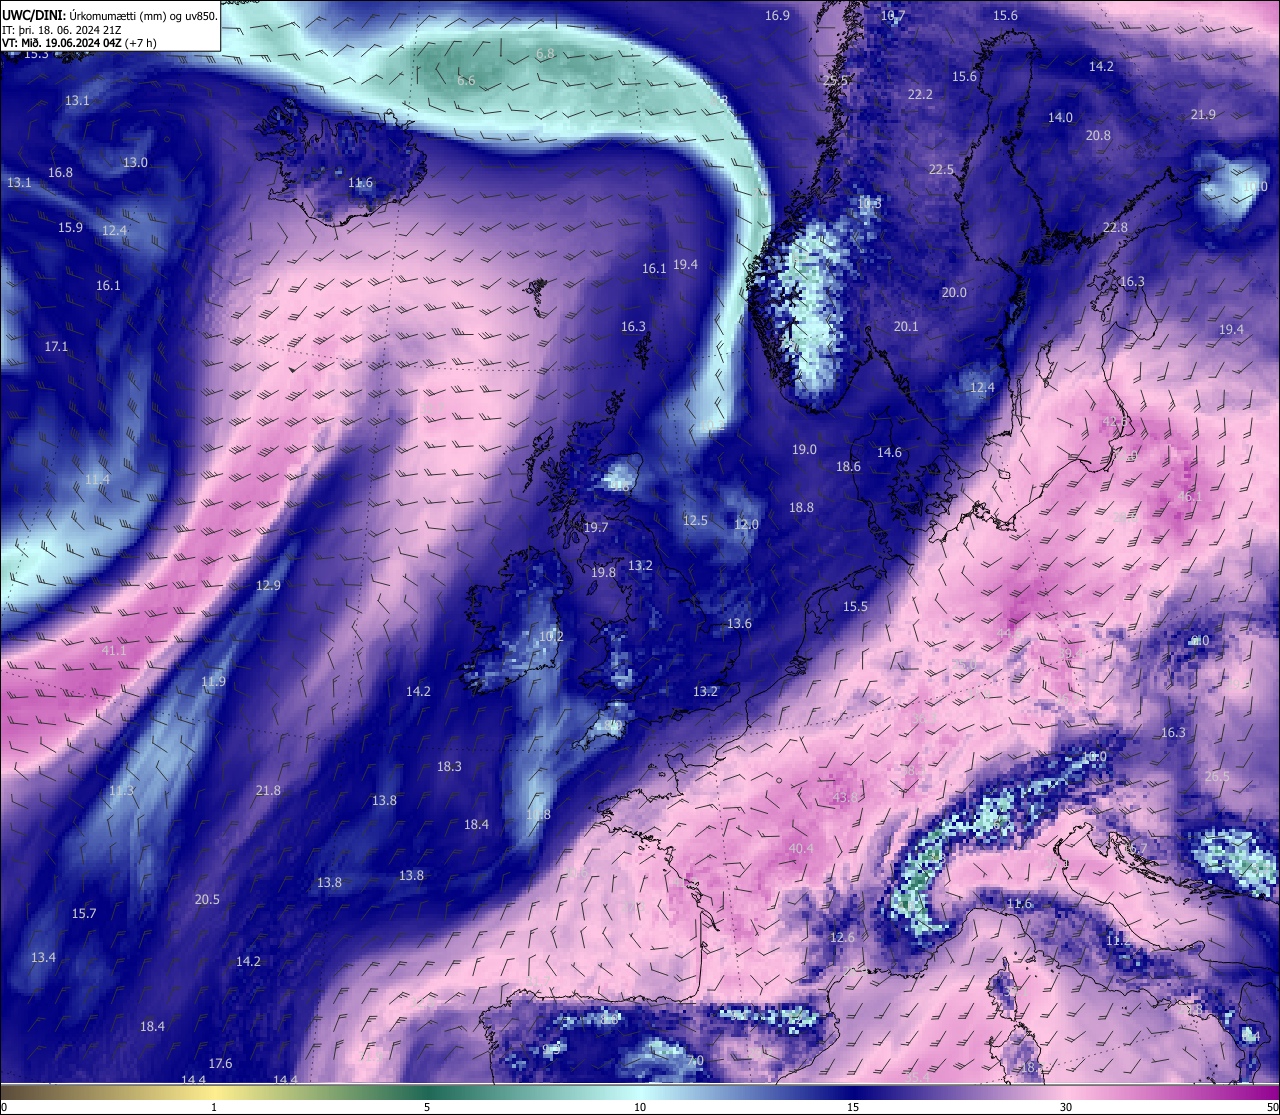
Task: Click the 16.8 value label
Action: coord(60,172)
